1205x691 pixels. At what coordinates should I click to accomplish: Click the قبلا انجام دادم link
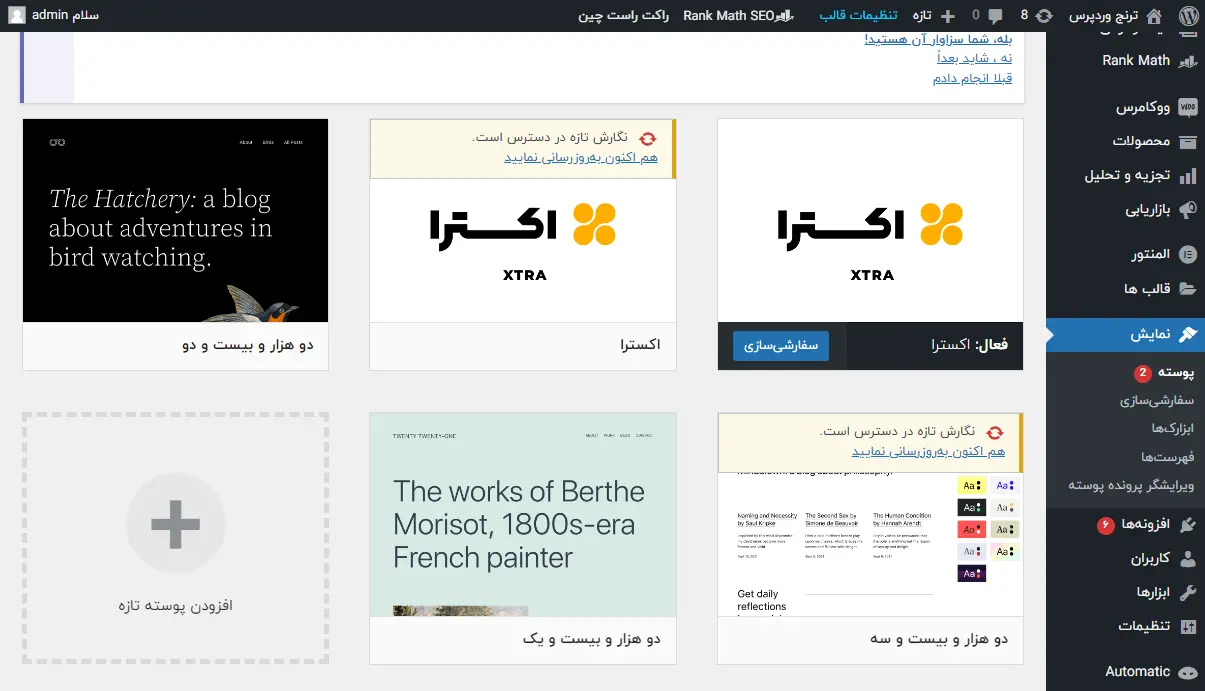pos(972,78)
